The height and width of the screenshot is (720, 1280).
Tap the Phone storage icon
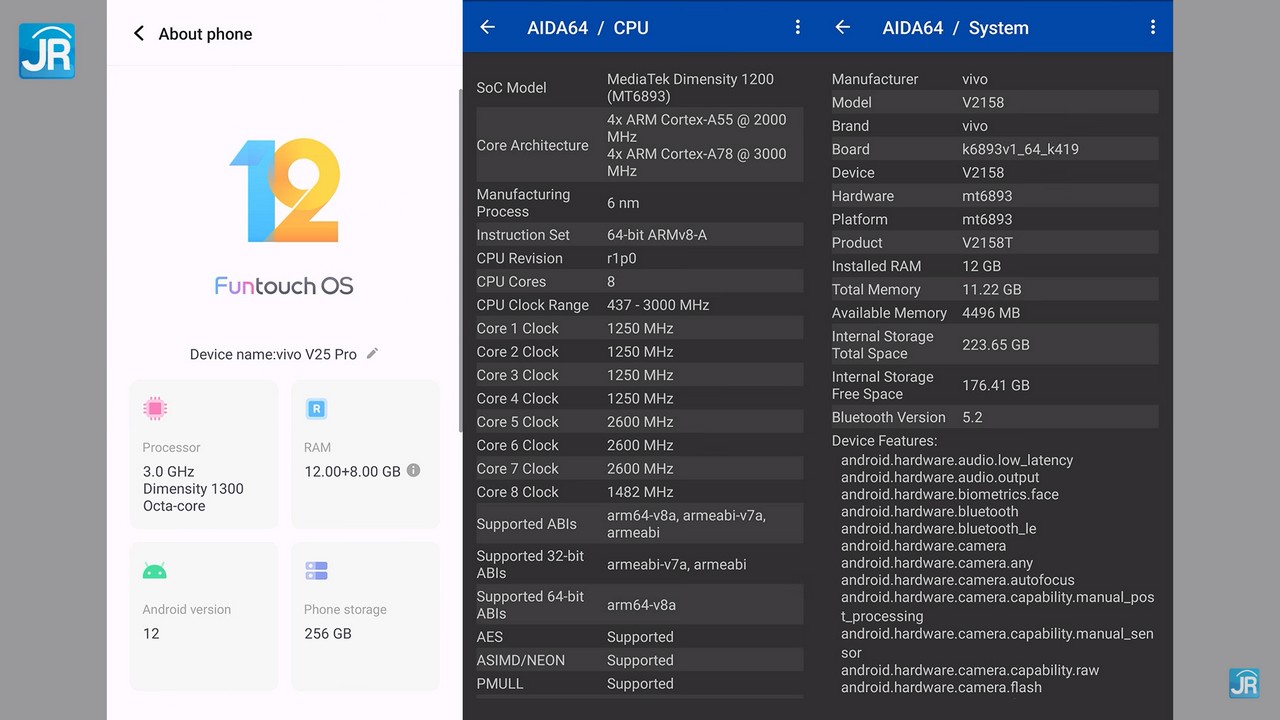(316, 571)
